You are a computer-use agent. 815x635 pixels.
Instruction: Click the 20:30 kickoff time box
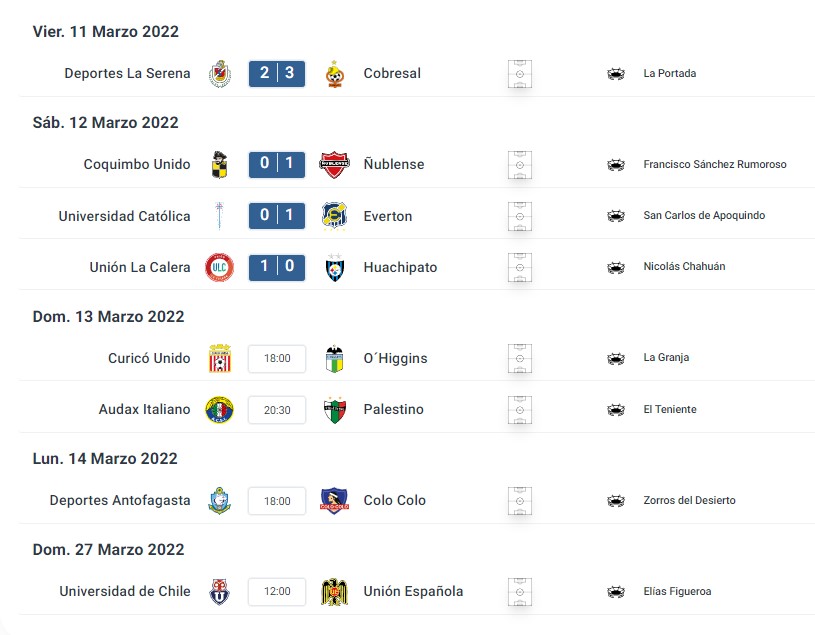pyautogui.click(x=277, y=410)
